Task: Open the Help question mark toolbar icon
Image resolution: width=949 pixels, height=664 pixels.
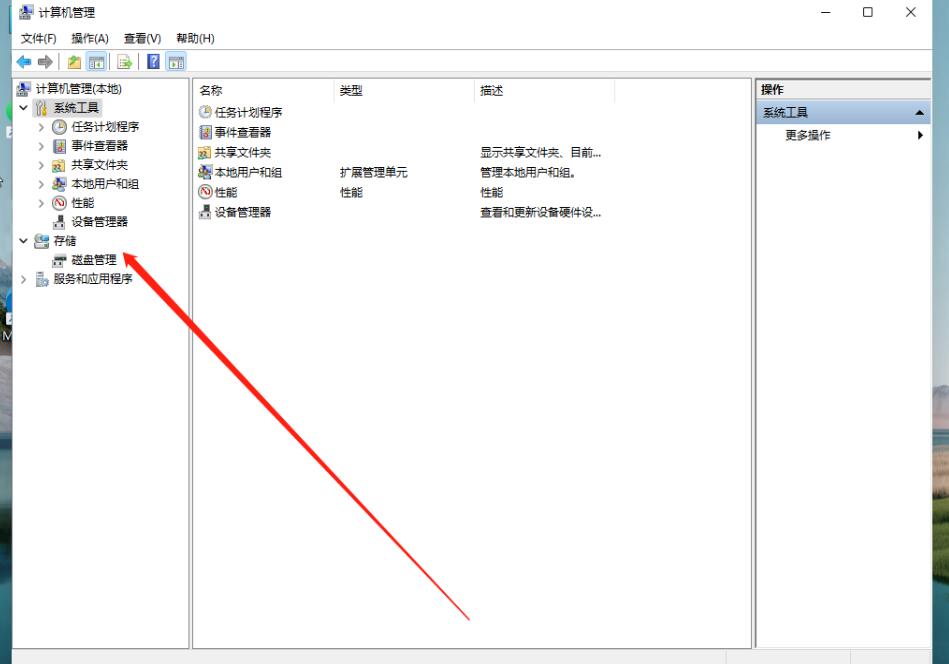Action: [154, 61]
